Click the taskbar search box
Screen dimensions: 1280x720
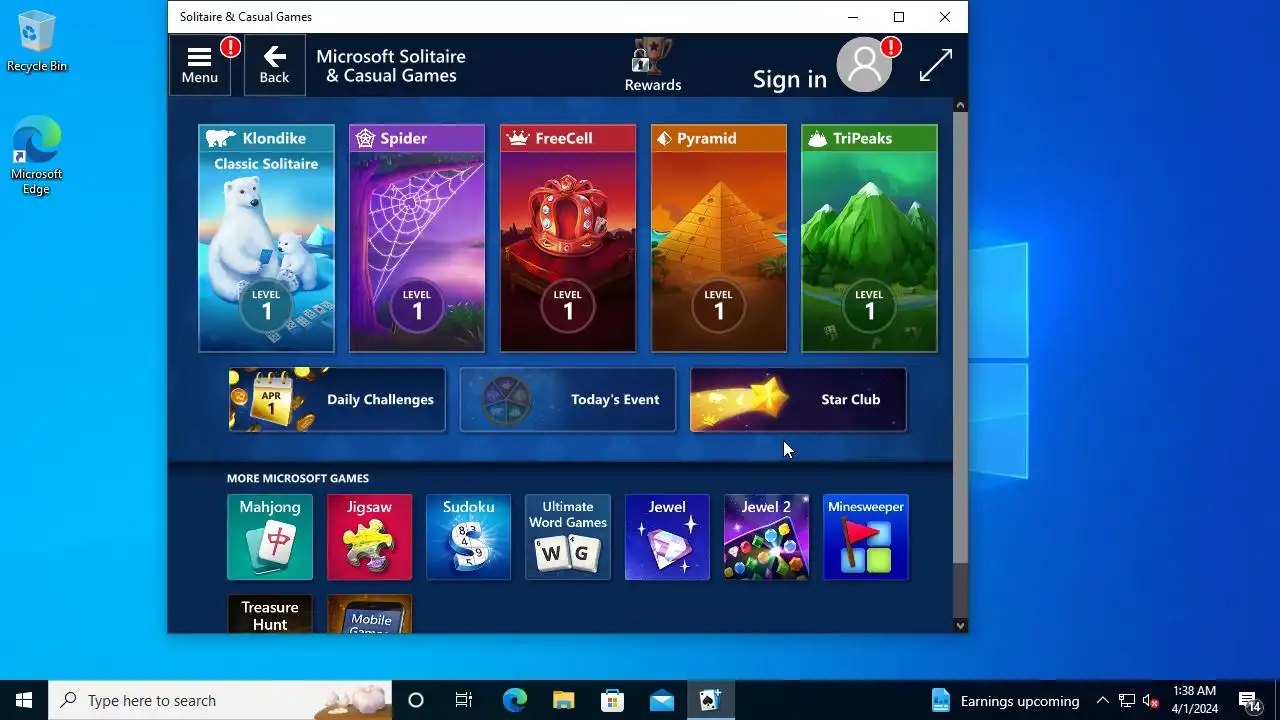(x=220, y=700)
